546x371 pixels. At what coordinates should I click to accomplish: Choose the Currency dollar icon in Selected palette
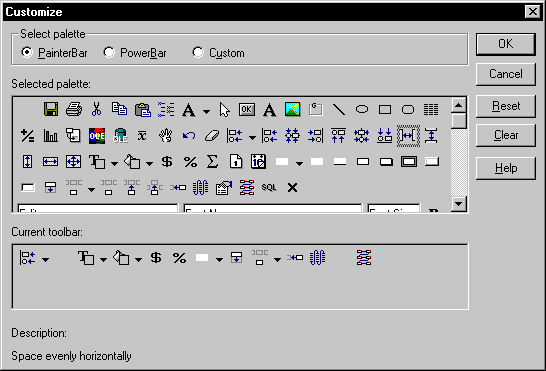(x=167, y=162)
